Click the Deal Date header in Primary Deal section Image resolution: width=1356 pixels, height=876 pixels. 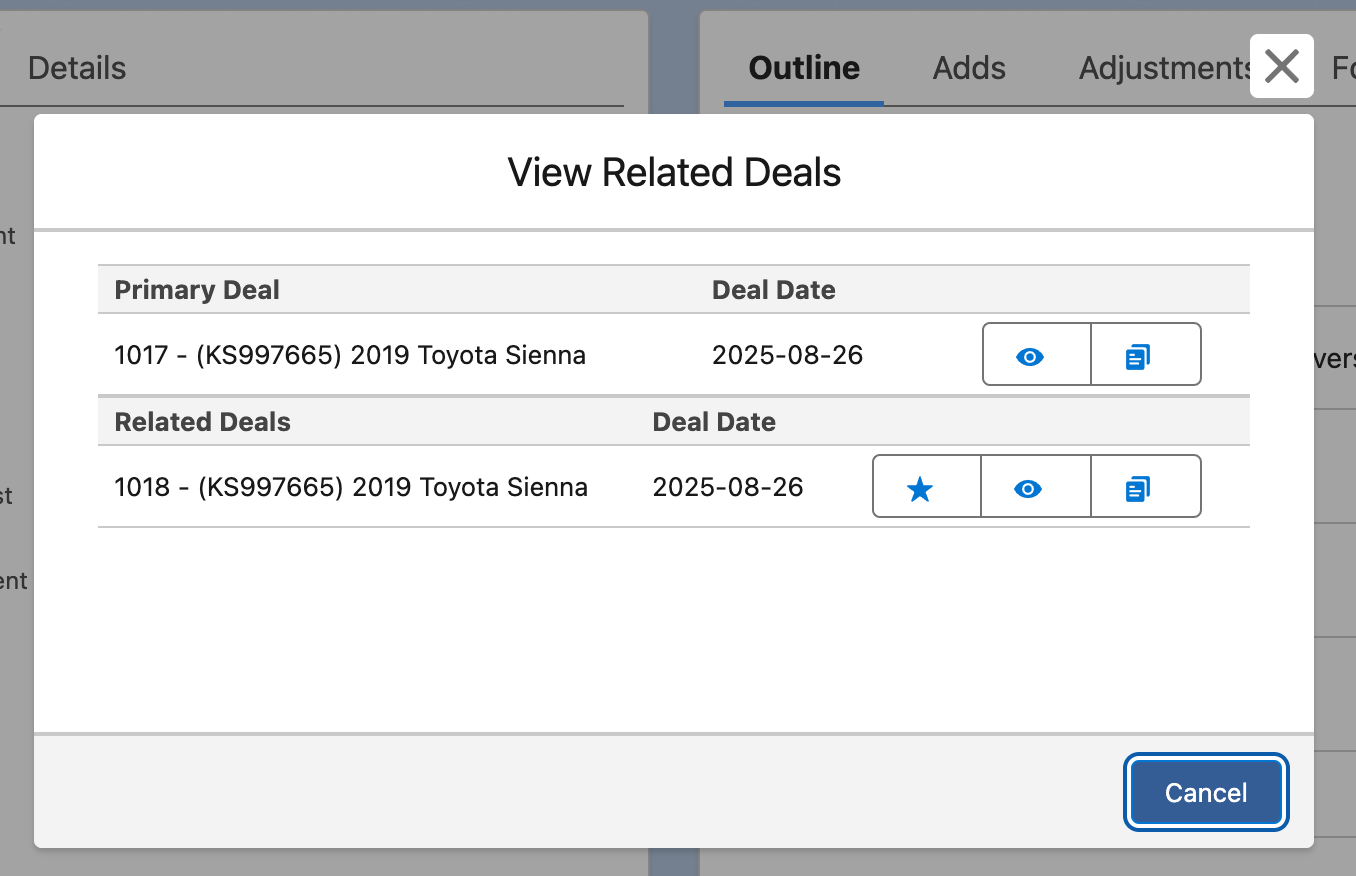[774, 290]
